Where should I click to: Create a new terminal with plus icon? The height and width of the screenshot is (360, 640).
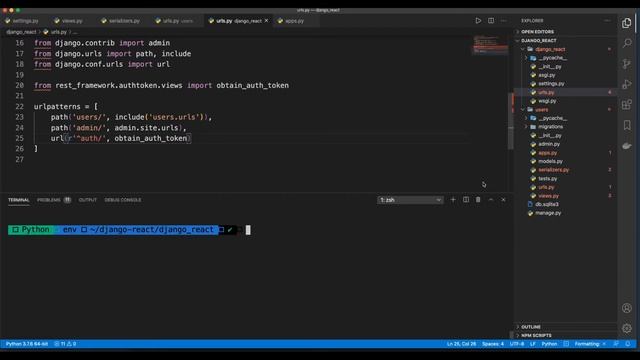click(453, 200)
